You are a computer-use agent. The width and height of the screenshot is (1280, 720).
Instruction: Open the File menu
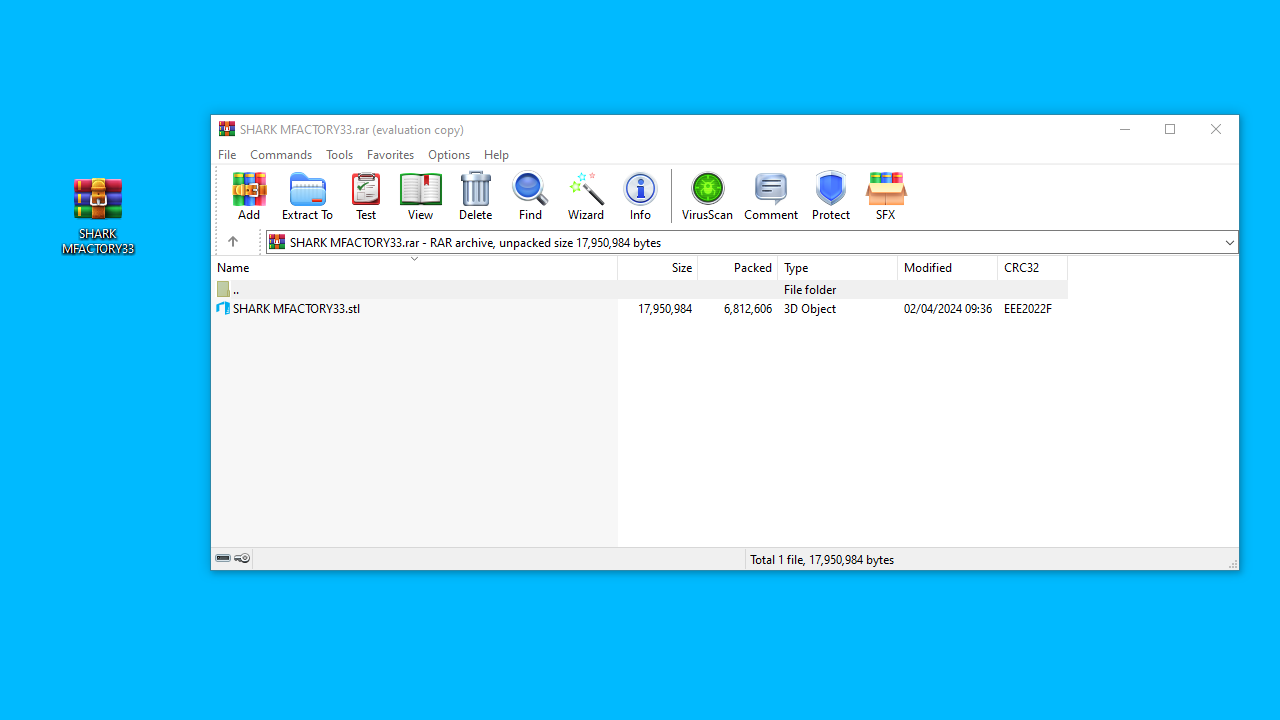227,155
